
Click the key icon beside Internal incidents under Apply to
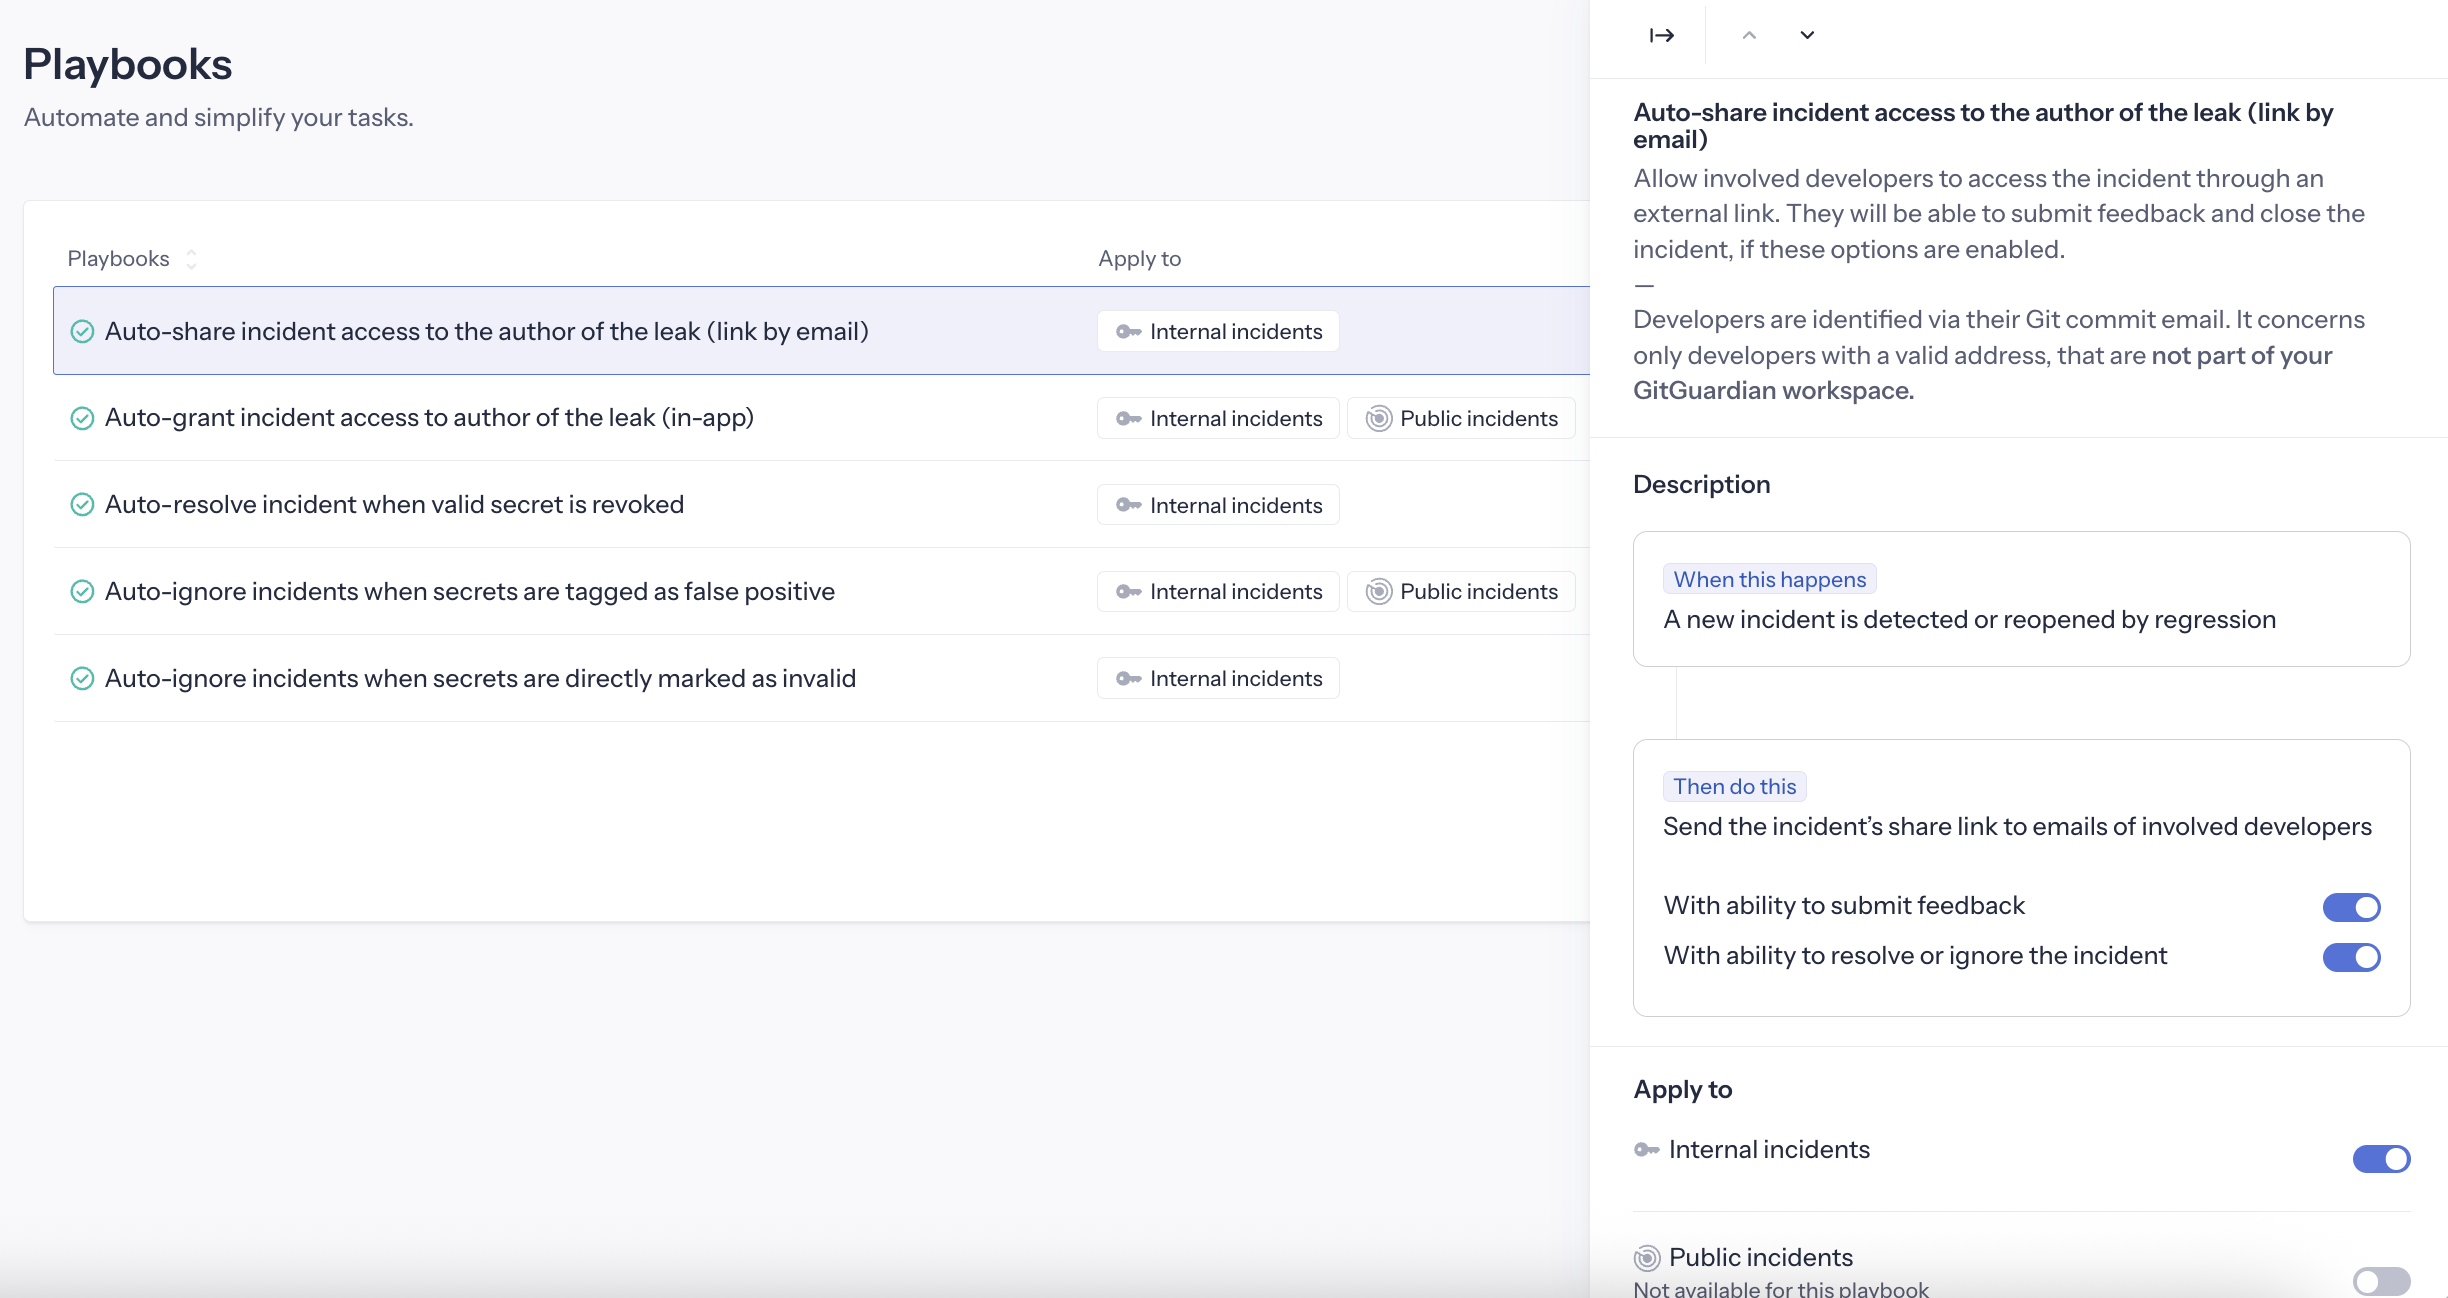[x=1644, y=1149]
